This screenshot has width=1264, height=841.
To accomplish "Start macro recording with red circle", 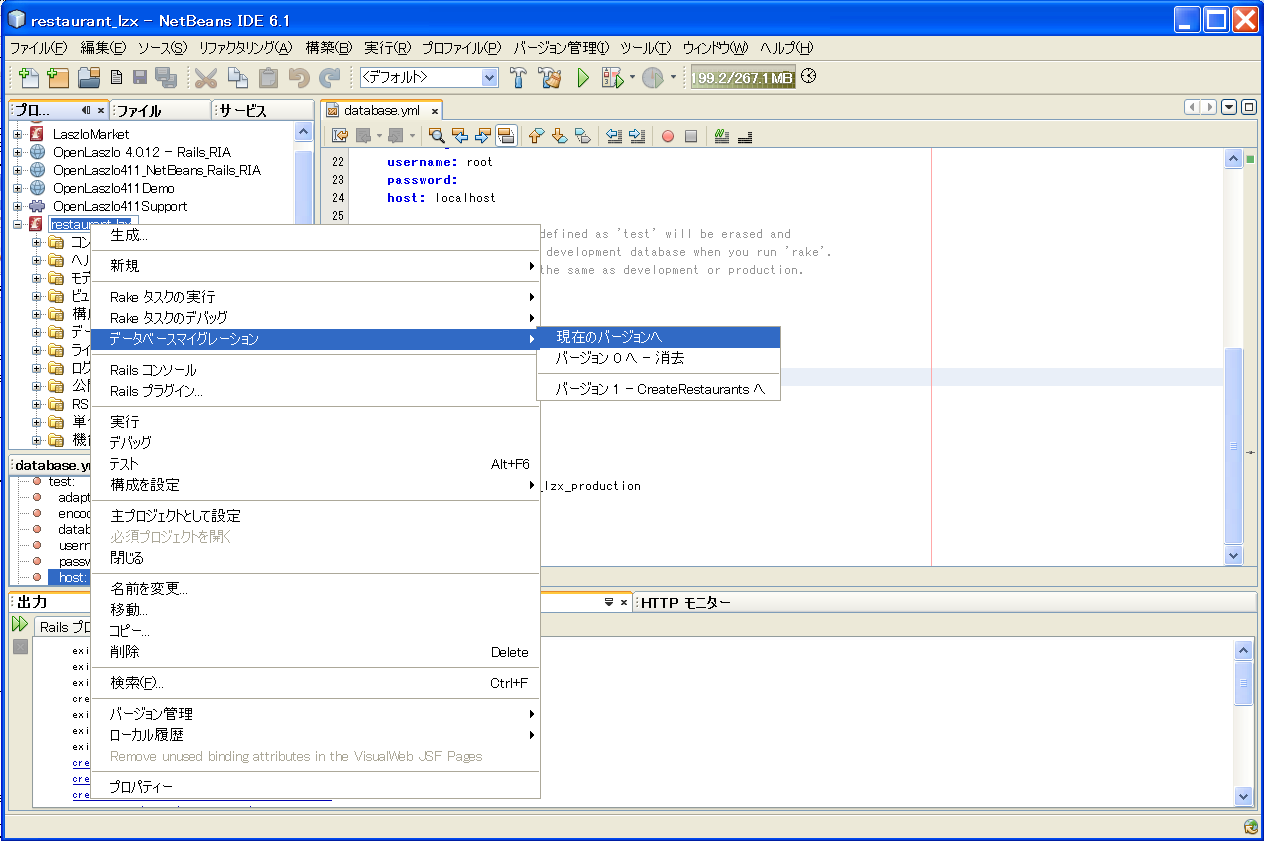I will coord(668,136).
